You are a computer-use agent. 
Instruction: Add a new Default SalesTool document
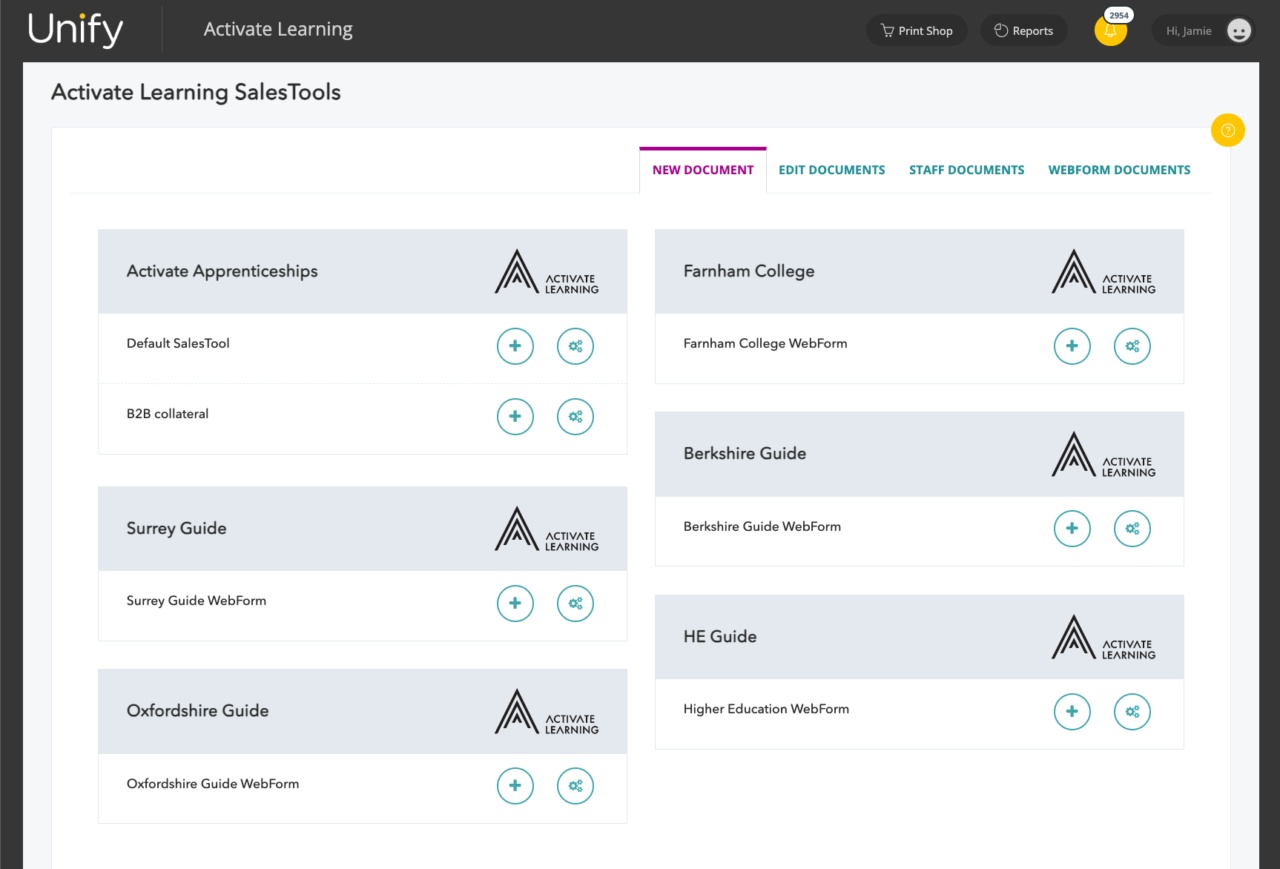[x=515, y=346]
